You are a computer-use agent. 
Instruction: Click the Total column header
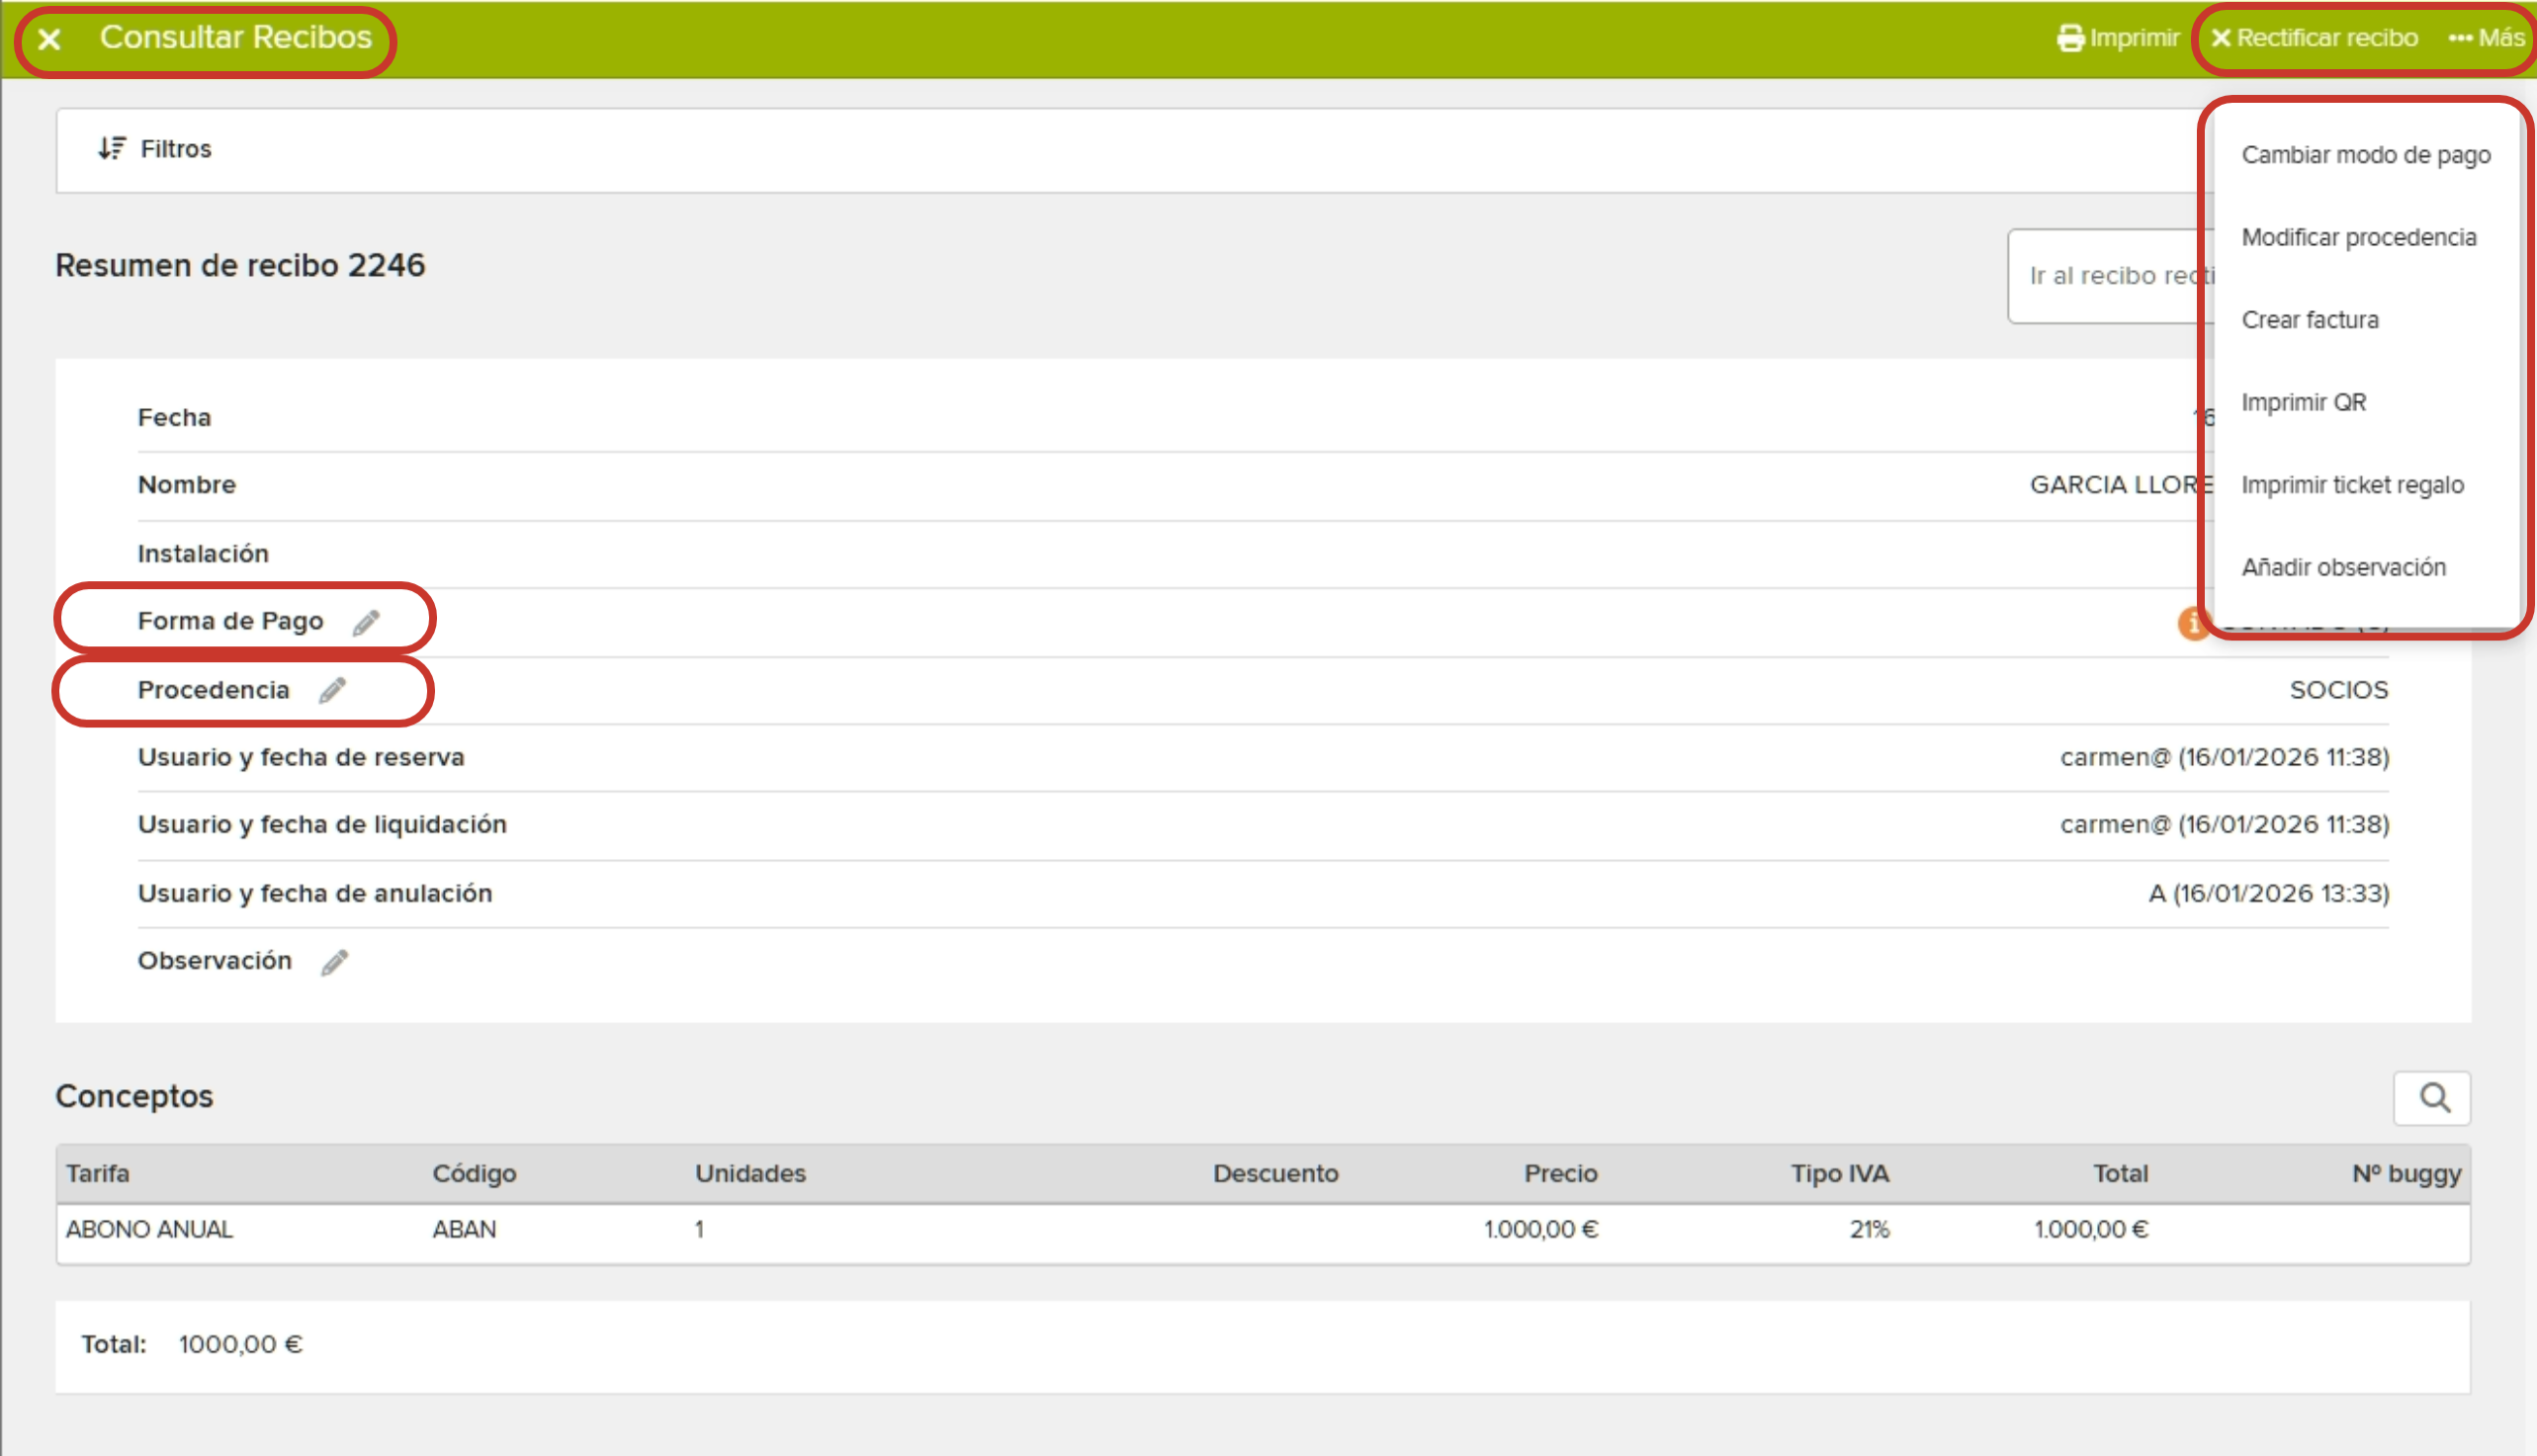click(x=2119, y=1174)
